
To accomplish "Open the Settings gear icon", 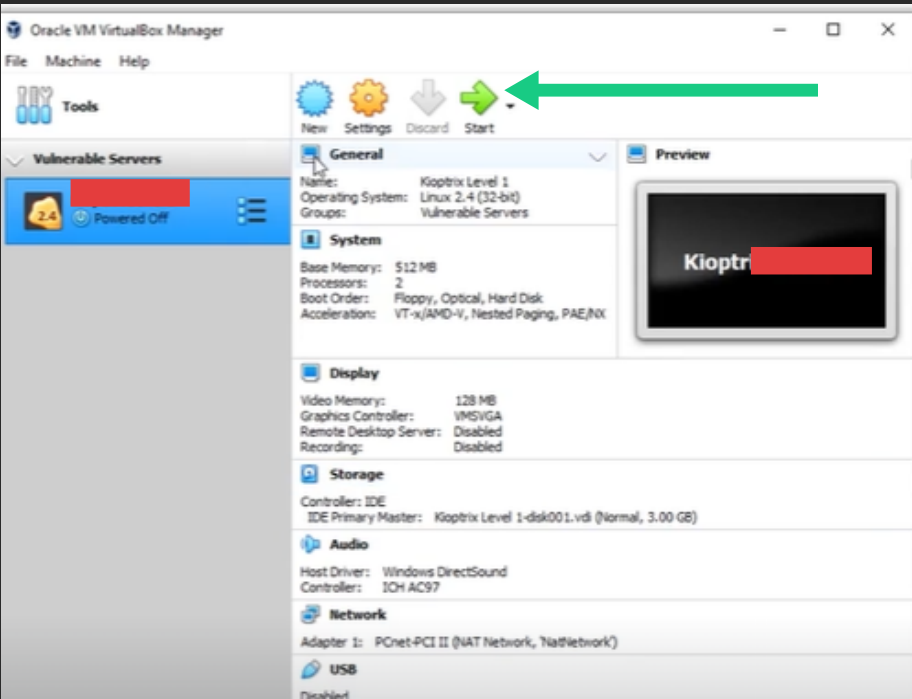I will click(368, 98).
